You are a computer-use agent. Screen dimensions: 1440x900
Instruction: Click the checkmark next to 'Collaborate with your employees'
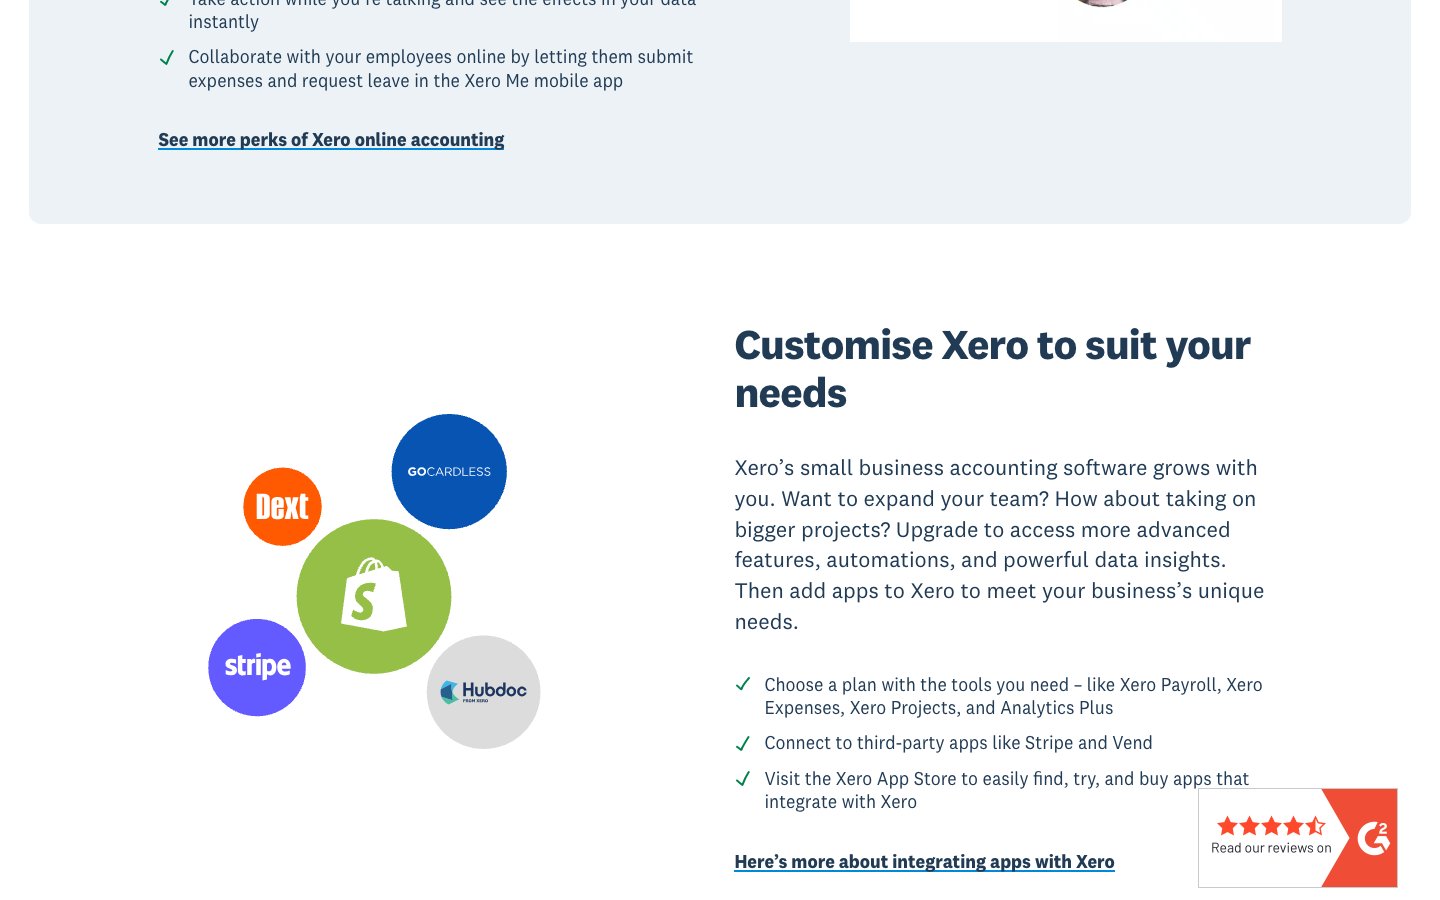pyautogui.click(x=167, y=58)
